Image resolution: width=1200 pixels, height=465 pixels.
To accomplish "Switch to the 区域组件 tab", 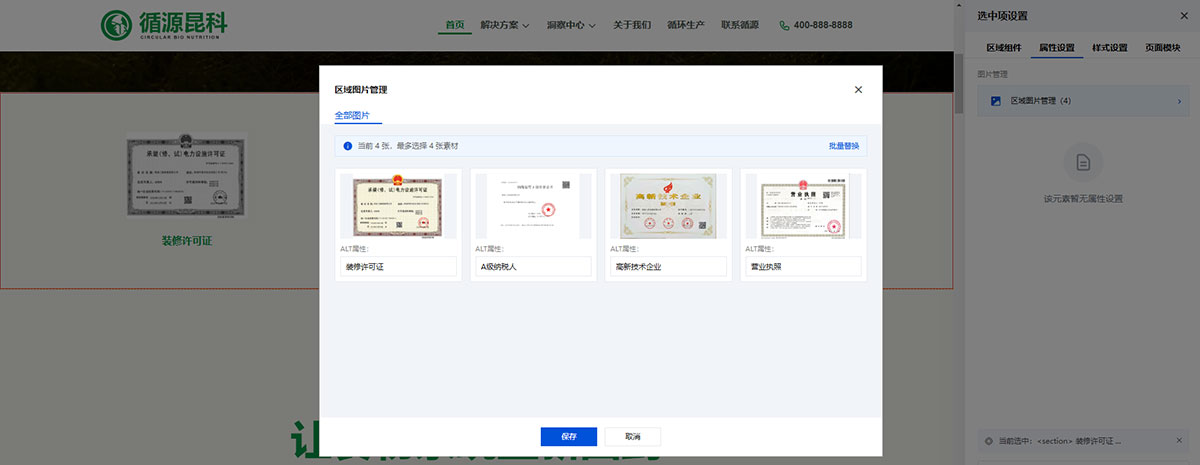I will click(1004, 47).
